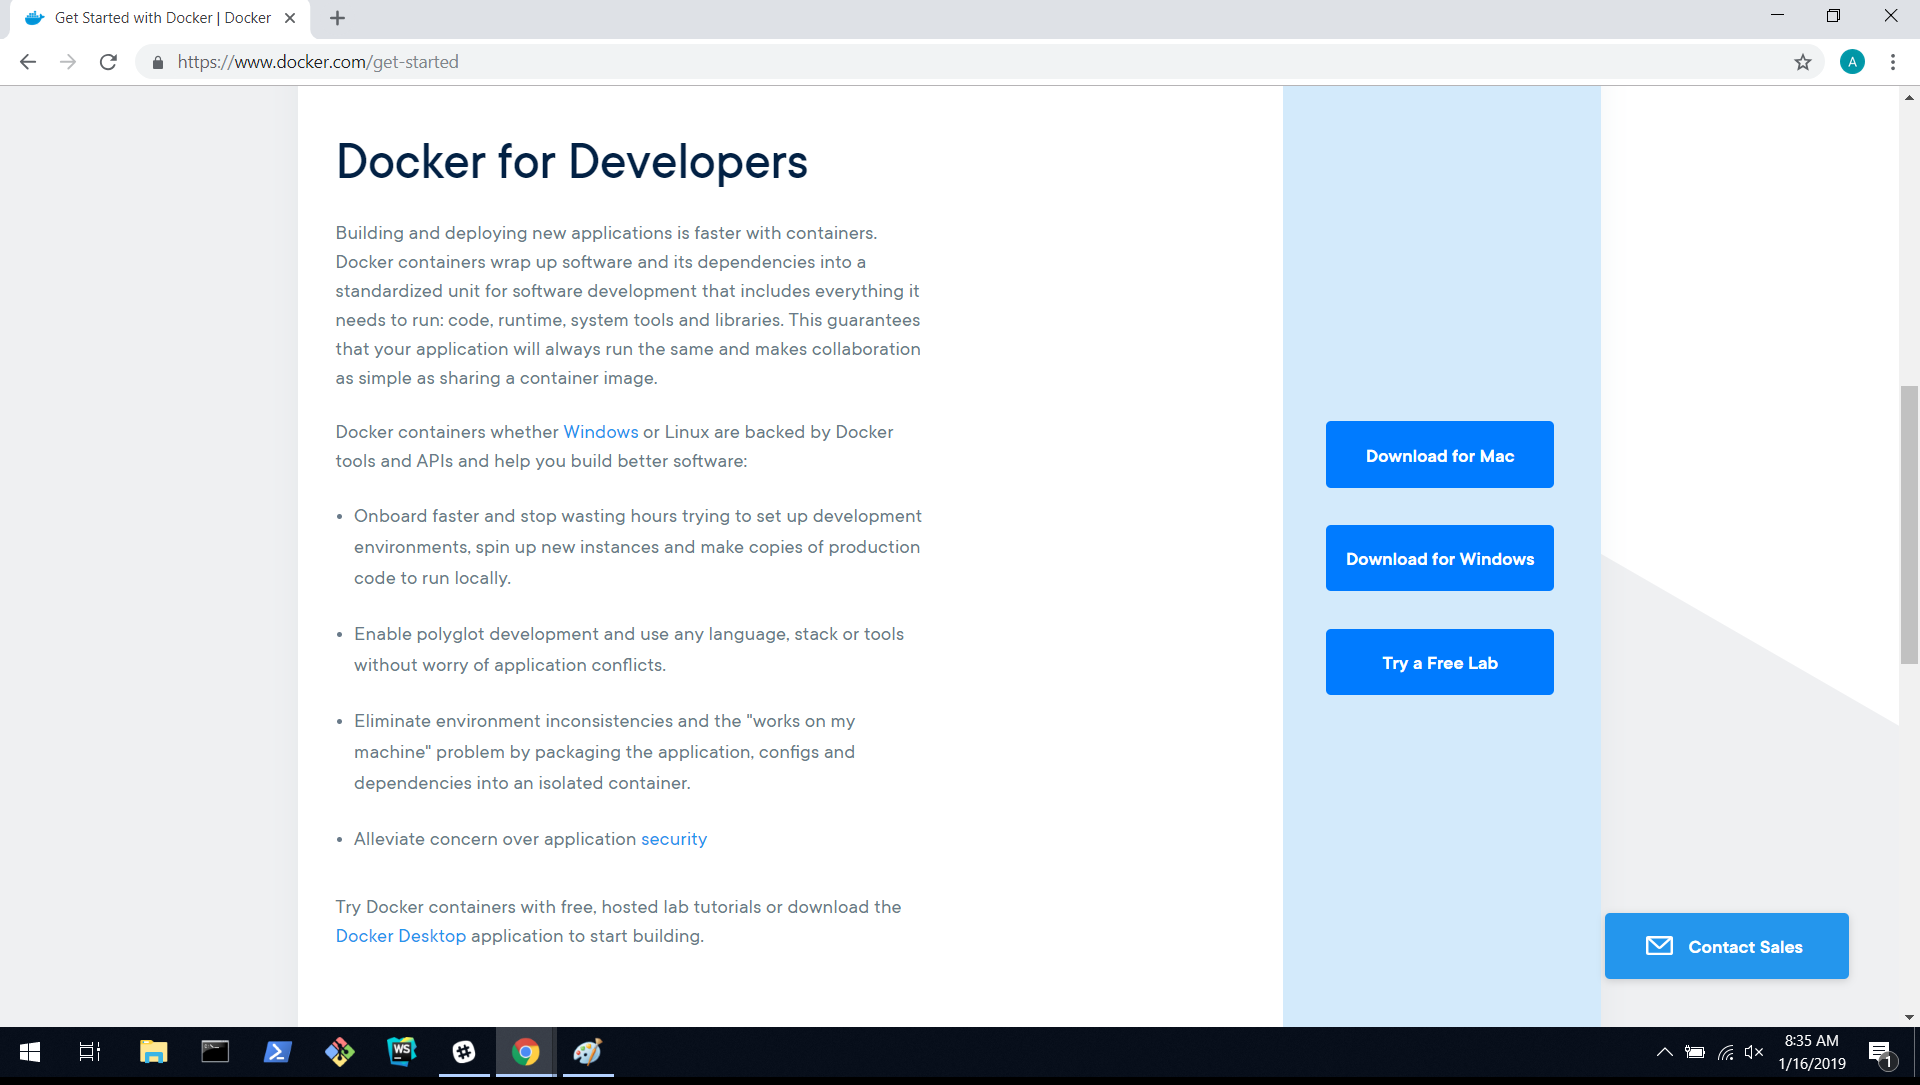Open the network Wi-Fi tray icon
Image resolution: width=1920 pixels, height=1085 pixels.
coord(1726,1052)
